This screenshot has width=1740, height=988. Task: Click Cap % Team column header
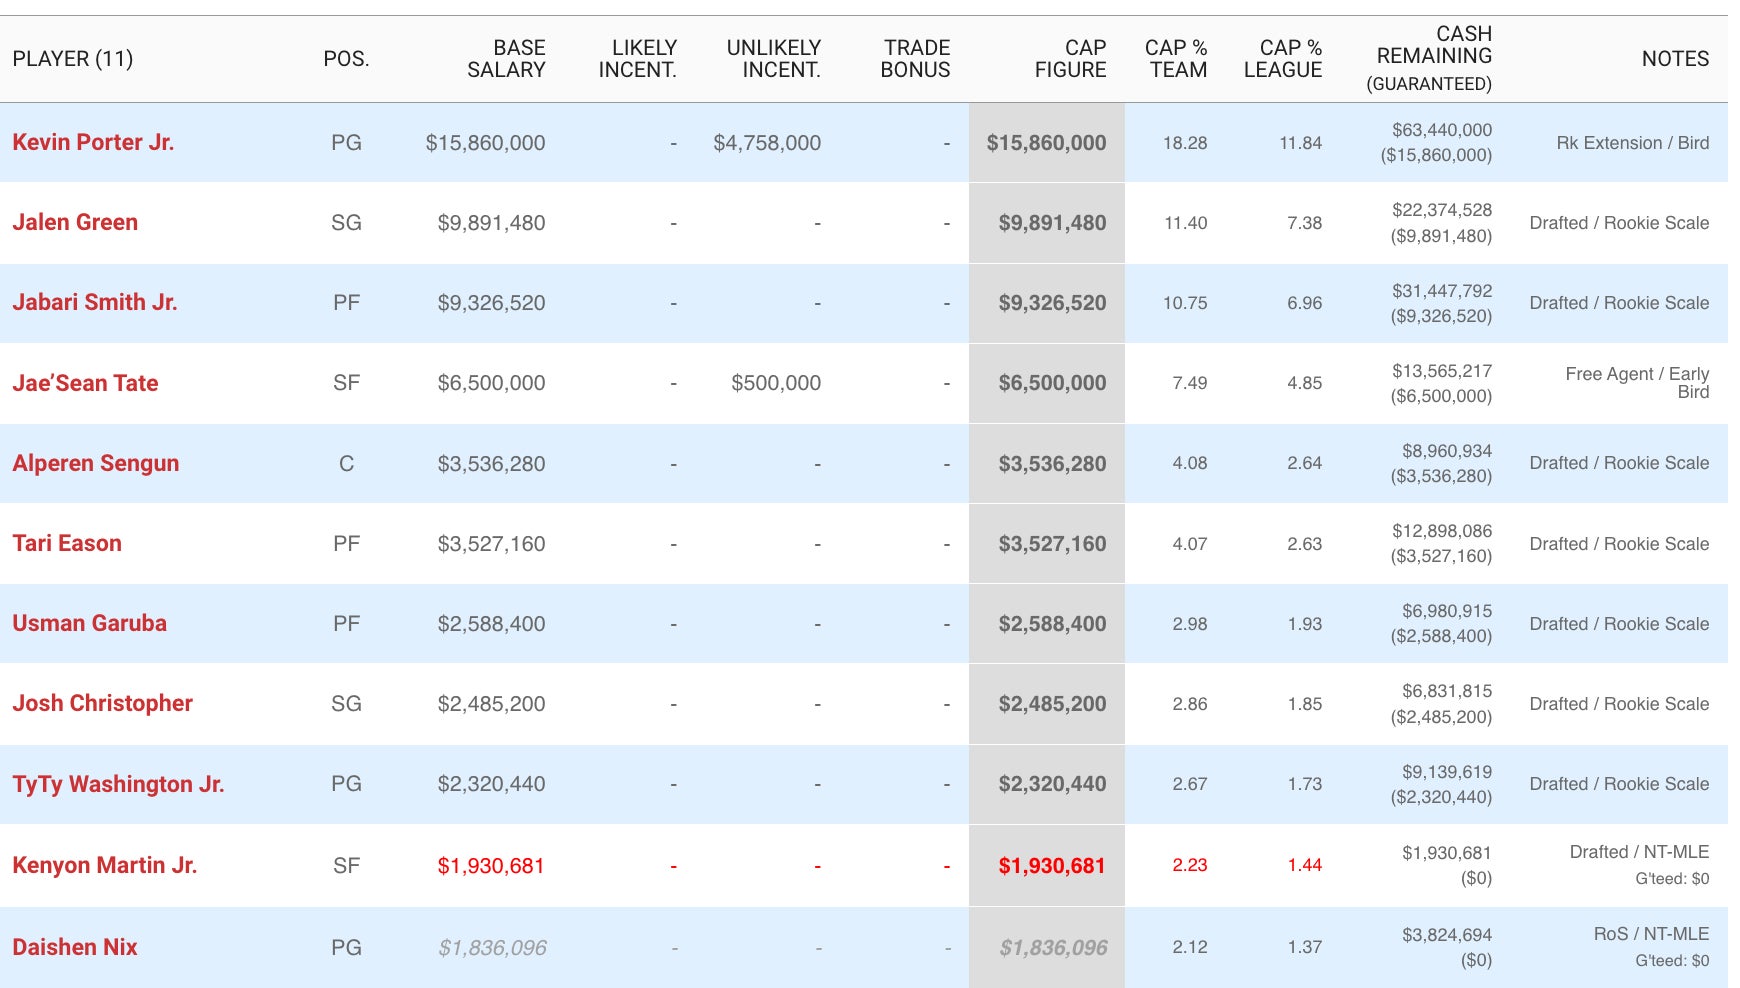click(x=1176, y=59)
